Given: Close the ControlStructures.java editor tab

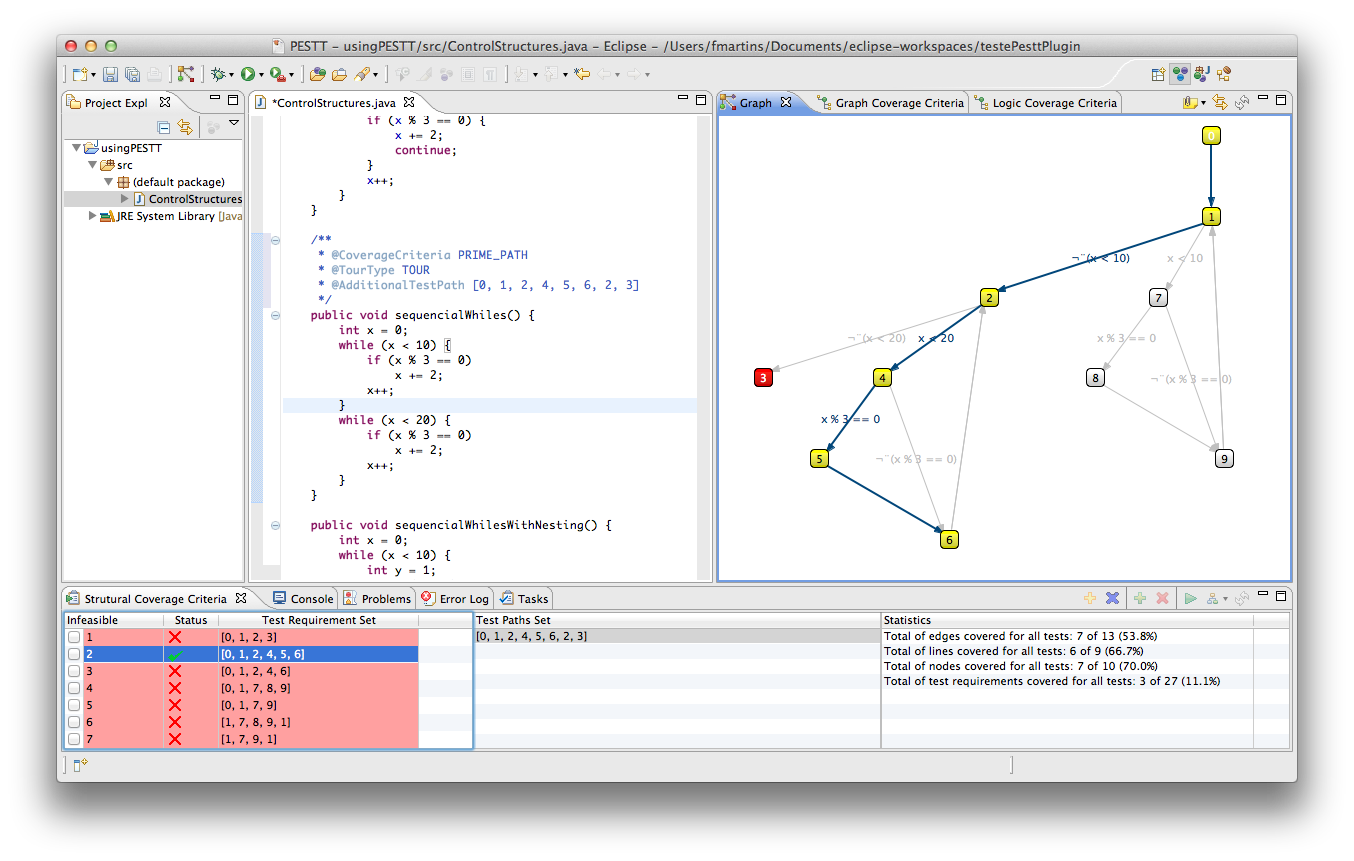Looking at the screenshot, I should (409, 102).
